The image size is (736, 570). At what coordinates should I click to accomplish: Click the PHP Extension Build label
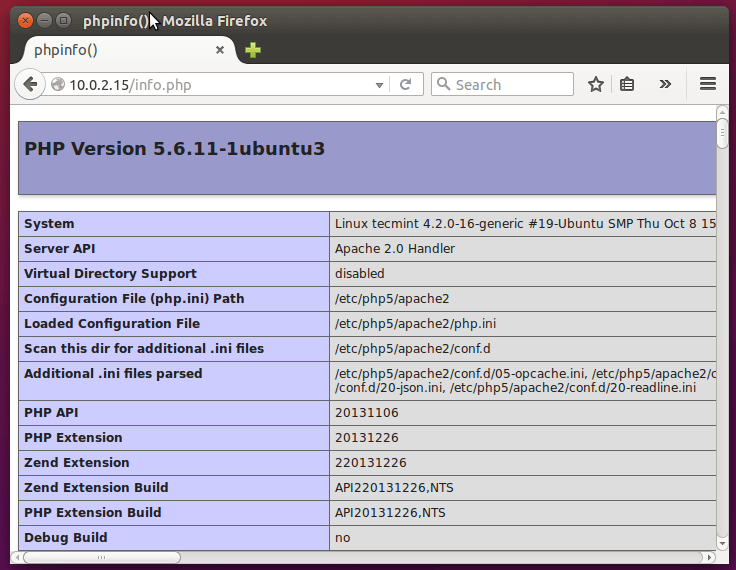(92, 512)
